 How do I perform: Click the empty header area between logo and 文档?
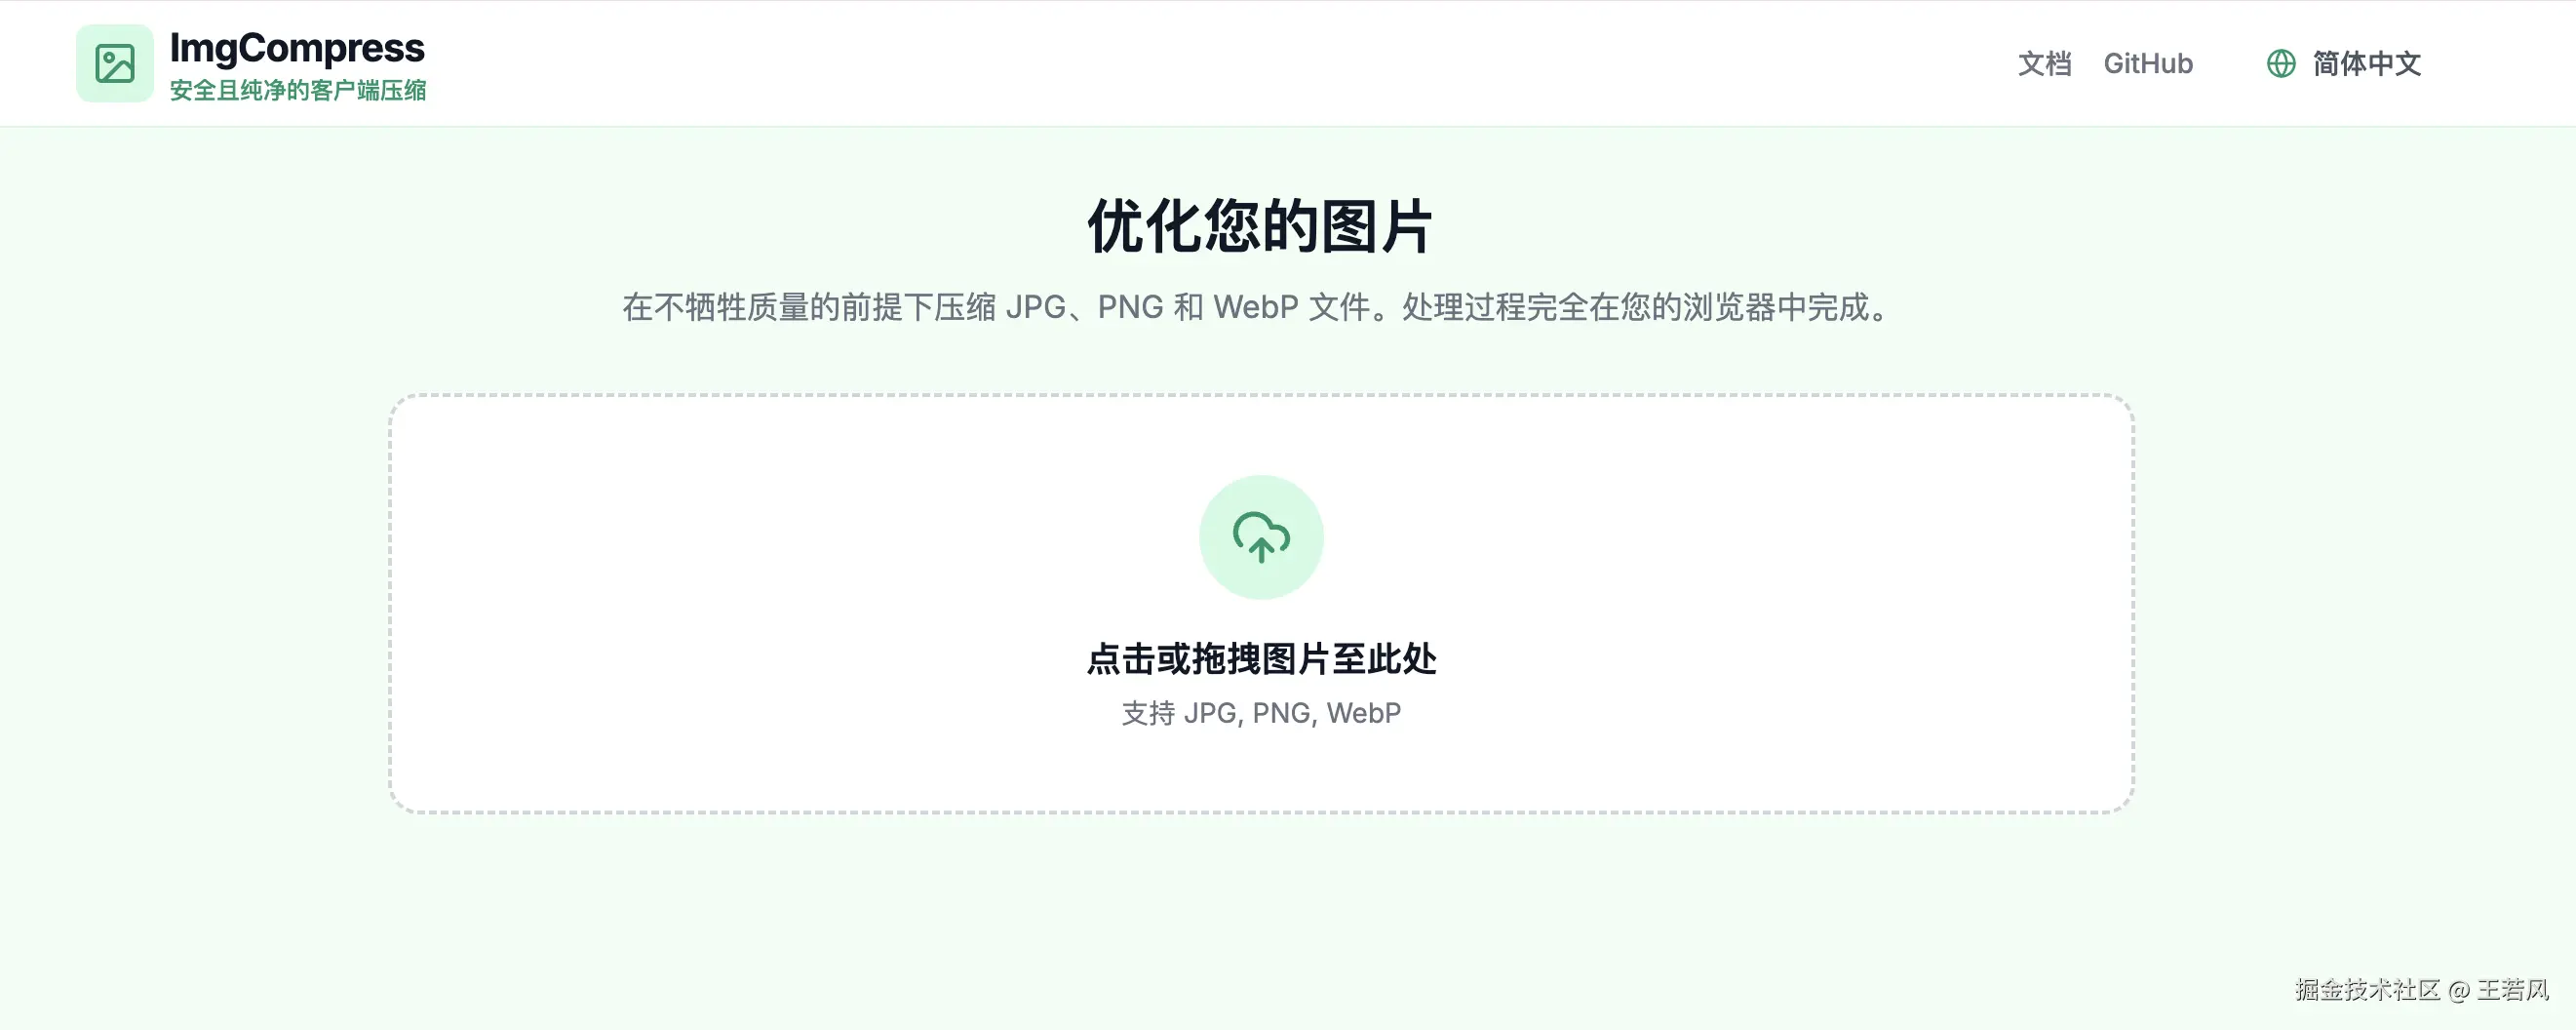click(x=1200, y=64)
